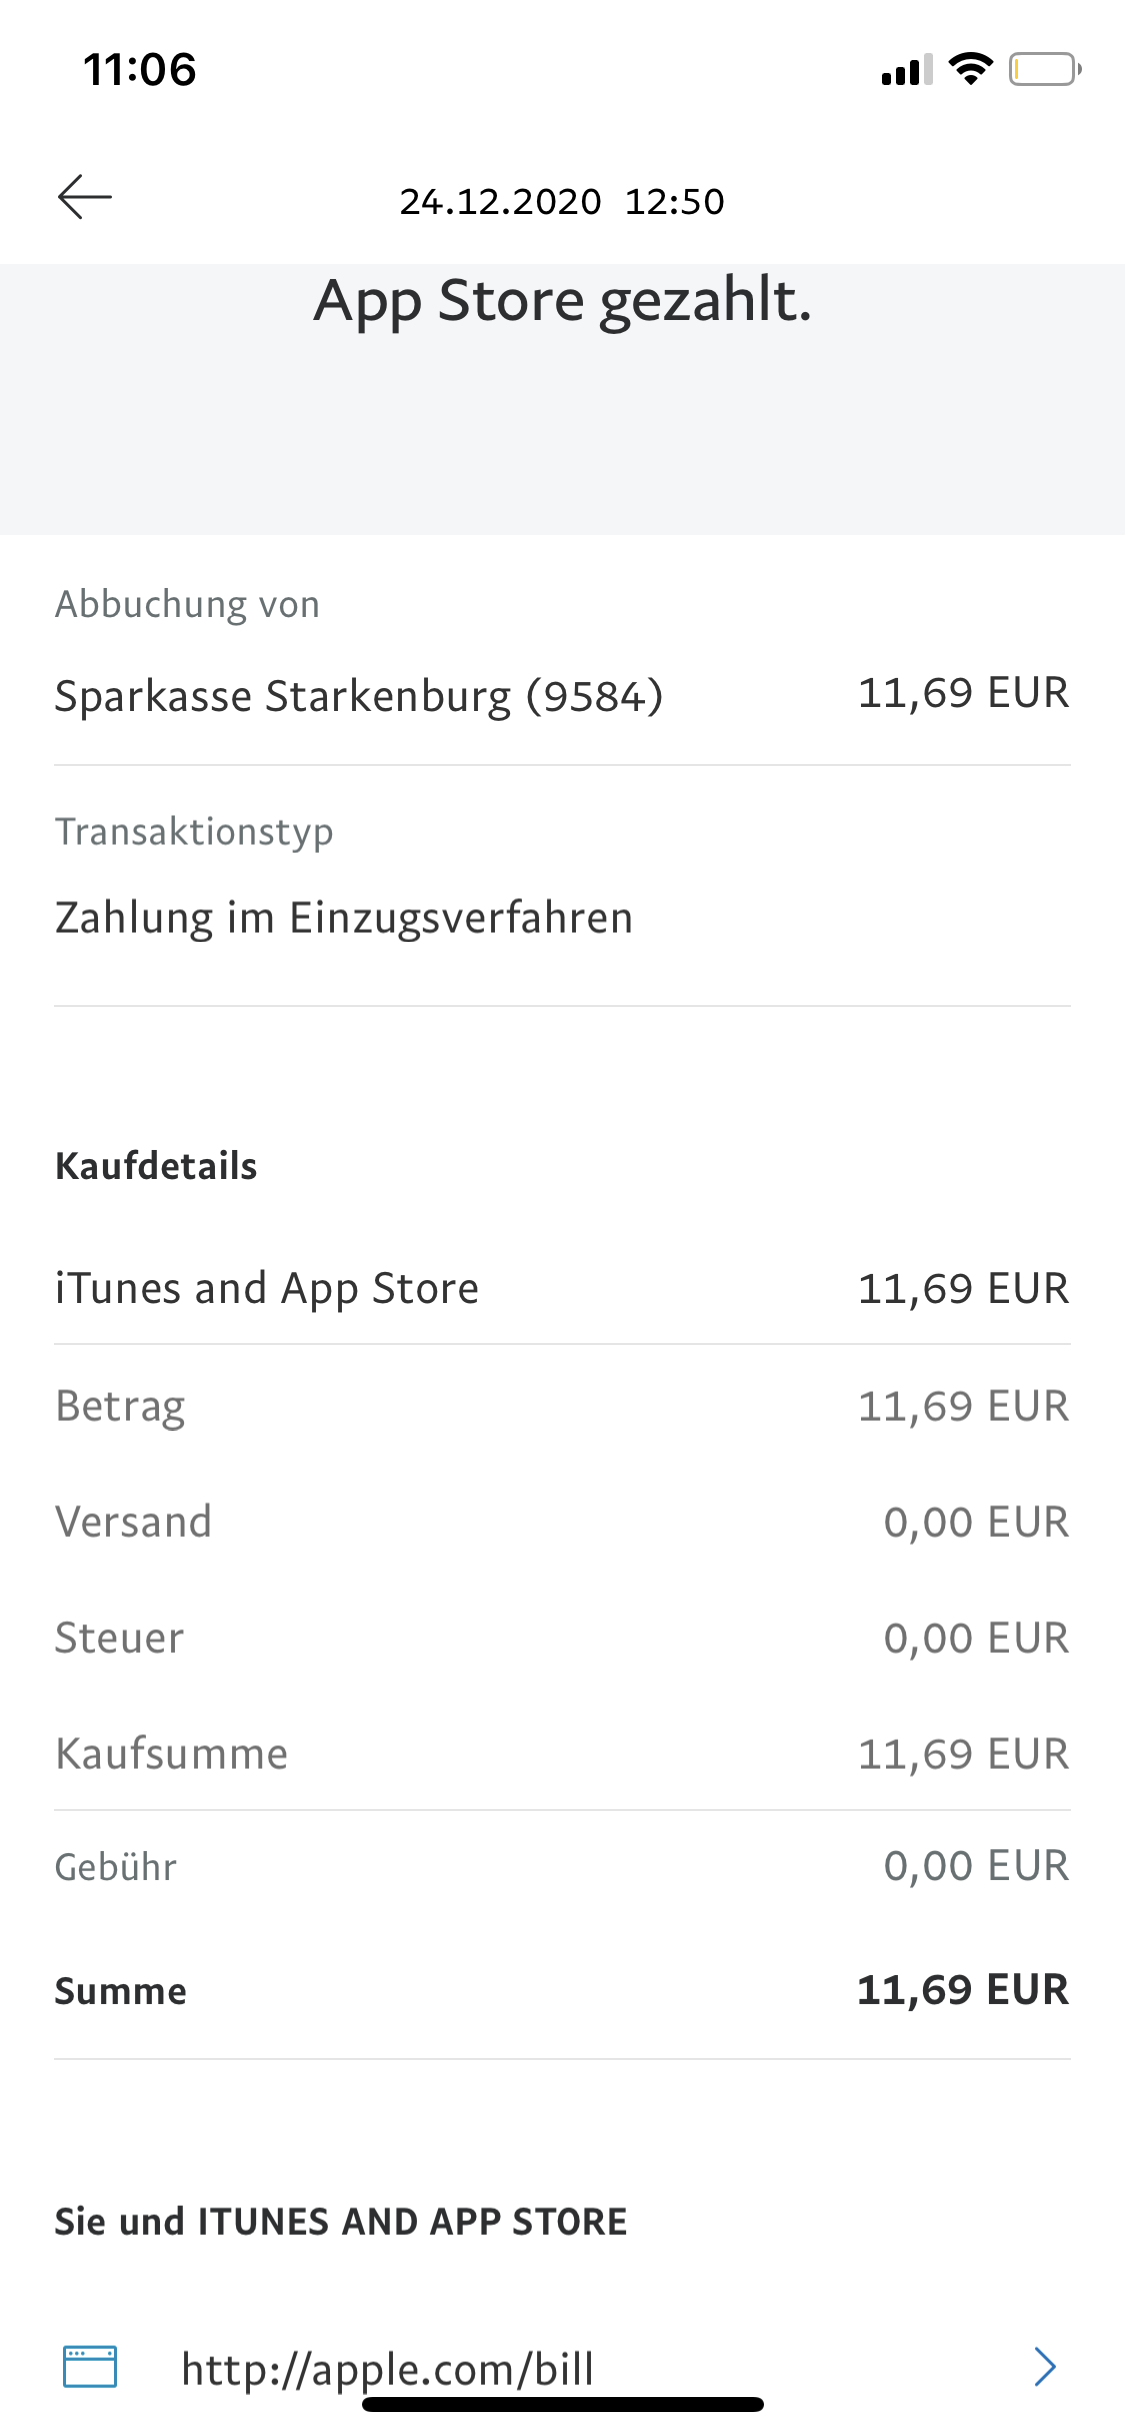Tap the back arrow icon
Viewport: 1125px width, 2436px height.
85,197
